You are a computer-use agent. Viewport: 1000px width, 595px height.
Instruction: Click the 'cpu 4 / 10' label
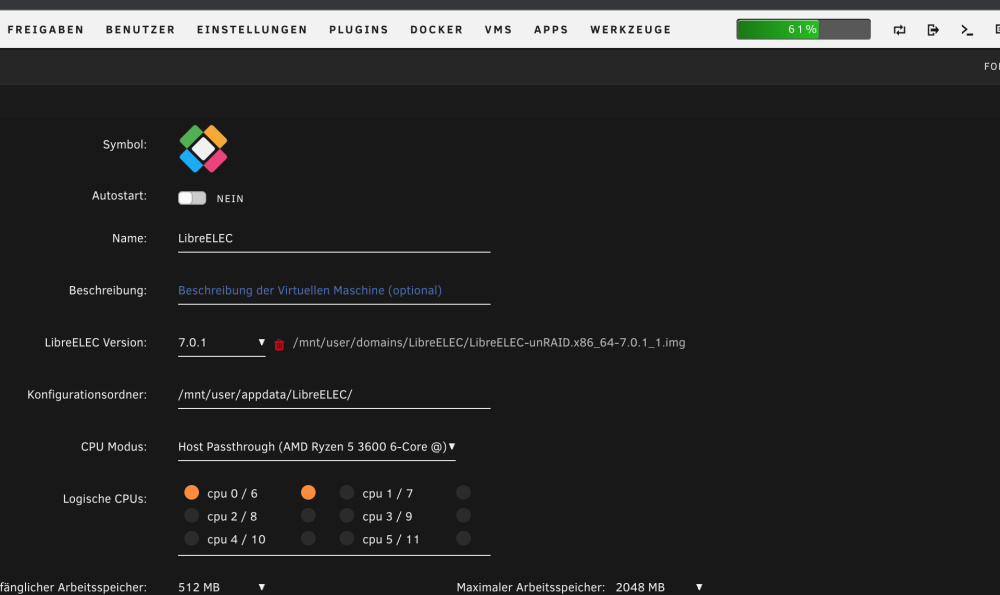pyautogui.click(x=236, y=540)
